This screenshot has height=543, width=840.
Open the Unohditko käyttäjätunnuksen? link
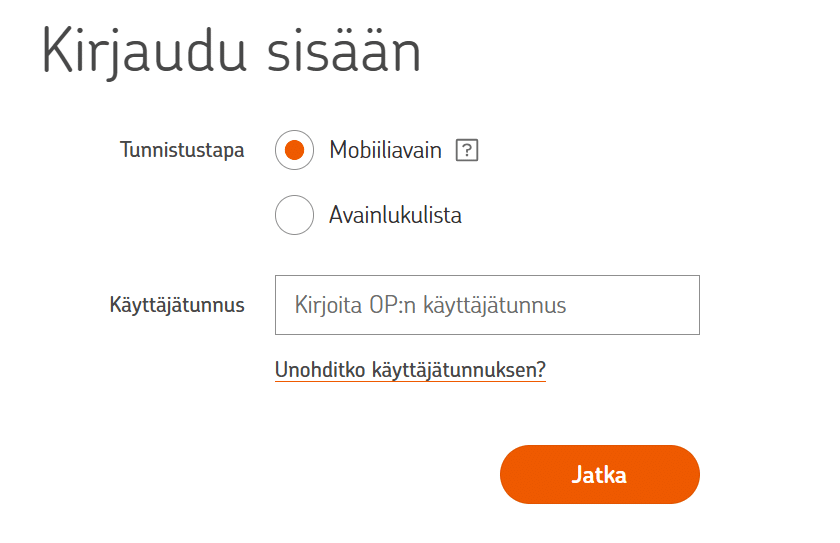click(x=410, y=370)
